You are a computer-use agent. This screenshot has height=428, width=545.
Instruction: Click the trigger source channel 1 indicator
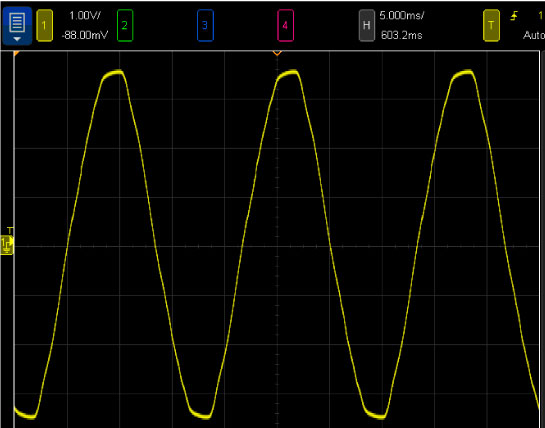point(541,16)
